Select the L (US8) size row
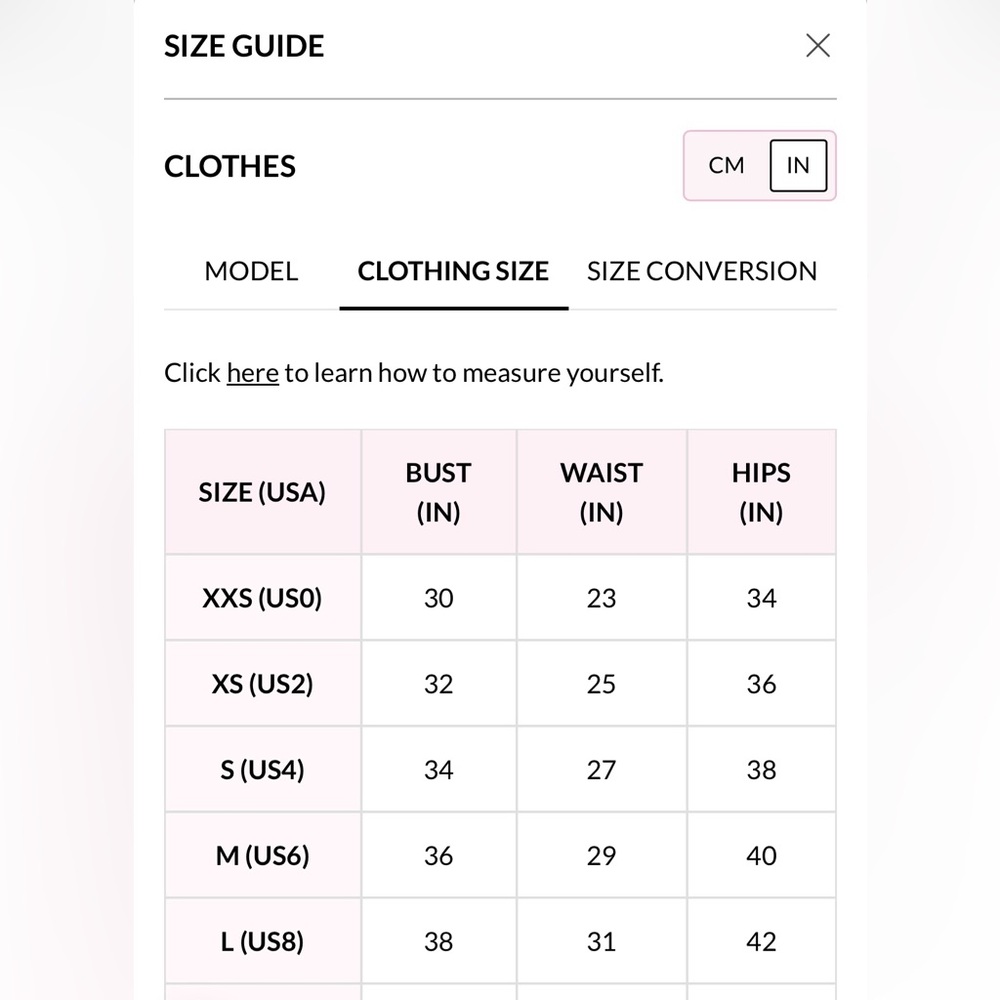The image size is (1000, 1000). 500,941
